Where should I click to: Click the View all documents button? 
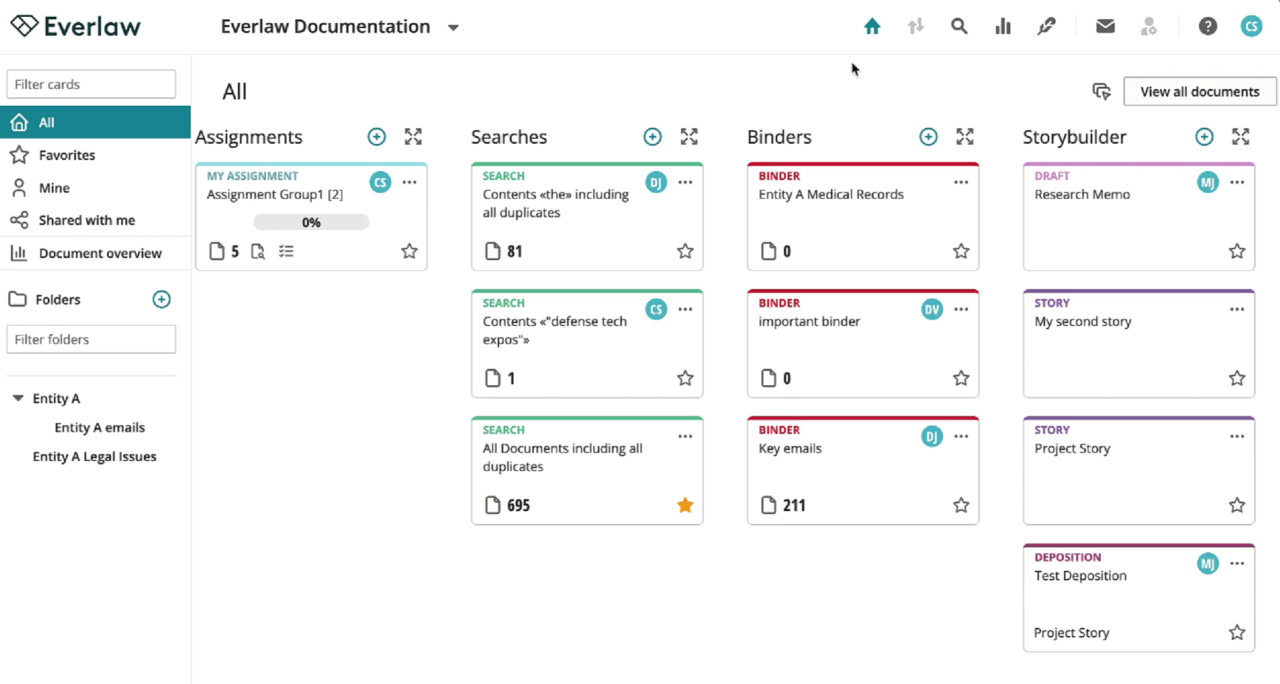[x=1200, y=91]
